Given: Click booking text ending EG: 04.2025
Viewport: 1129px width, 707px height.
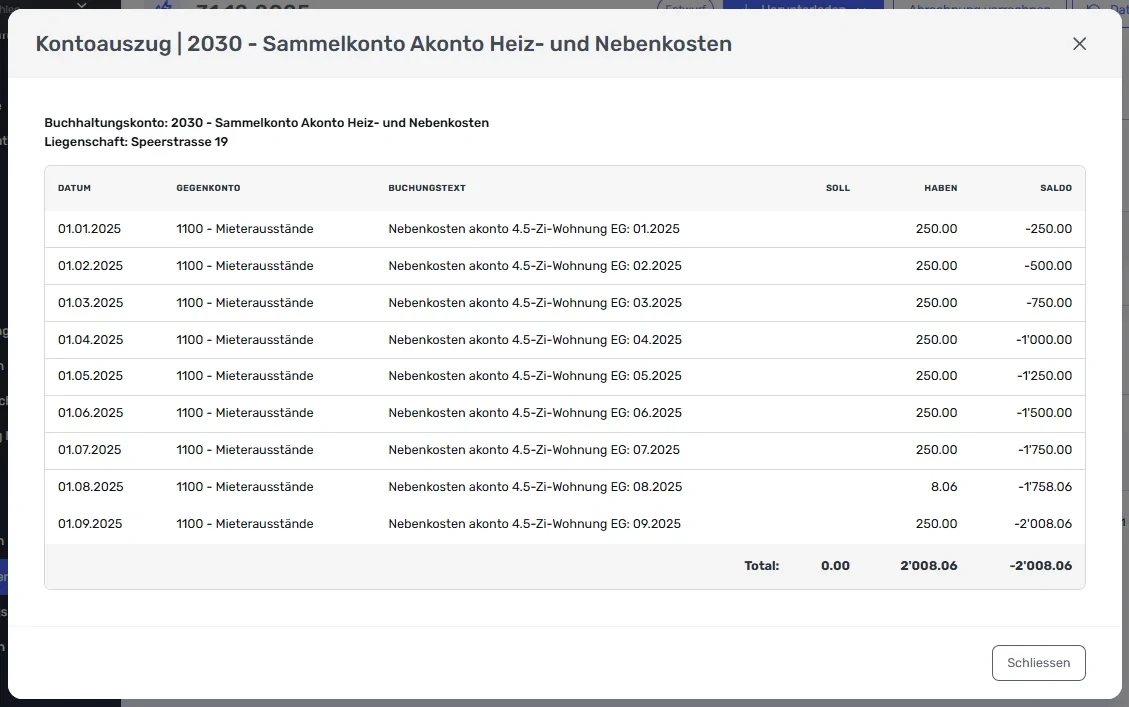Looking at the screenshot, I should point(534,340).
